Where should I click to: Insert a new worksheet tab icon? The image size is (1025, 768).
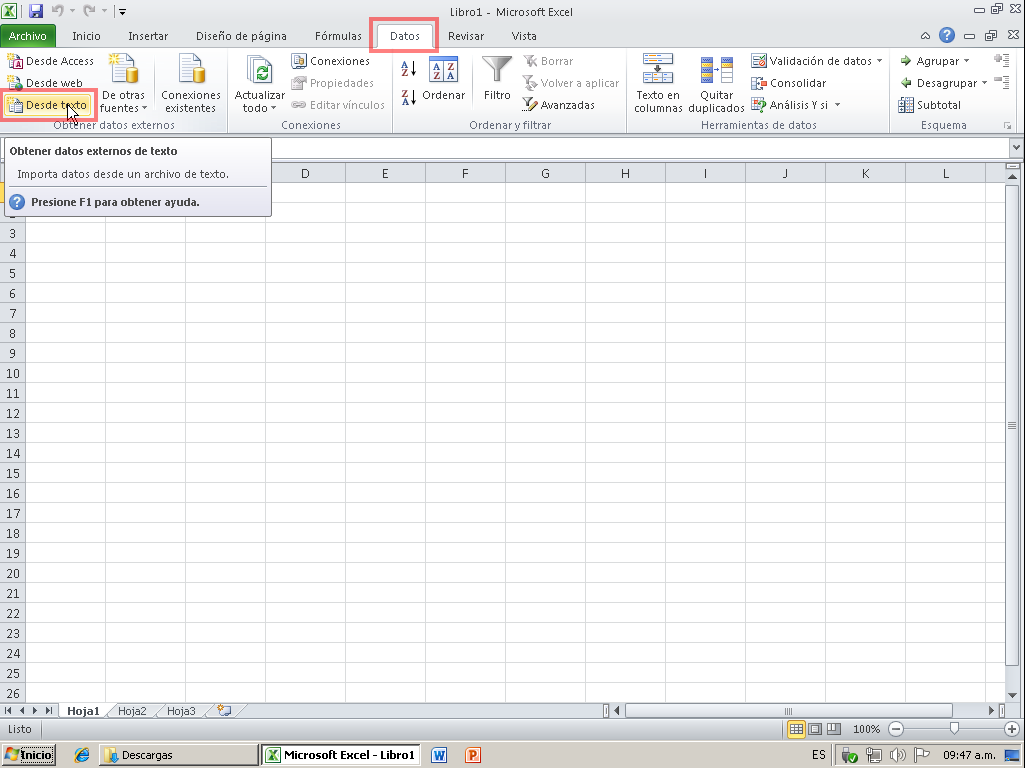[x=224, y=710]
